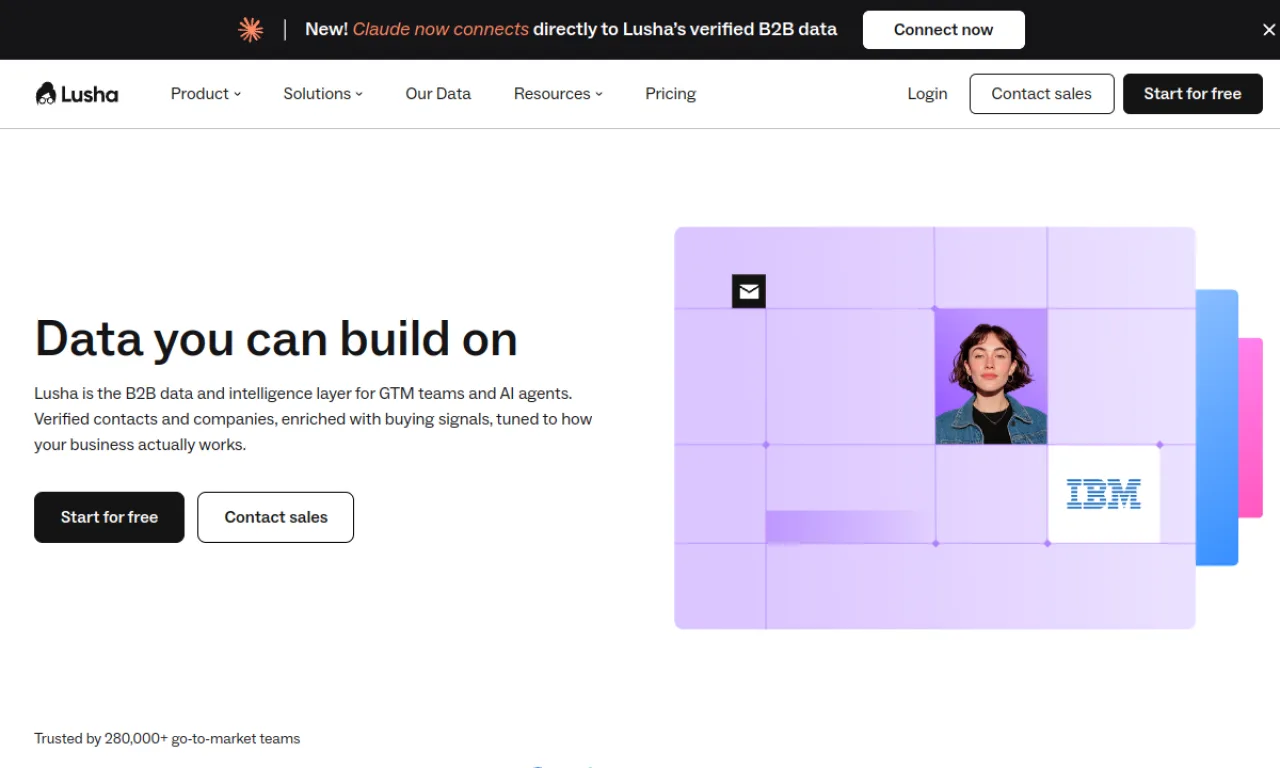The height and width of the screenshot is (768, 1280).
Task: Click the envelope mail icon in hero graphic
Action: (x=749, y=291)
